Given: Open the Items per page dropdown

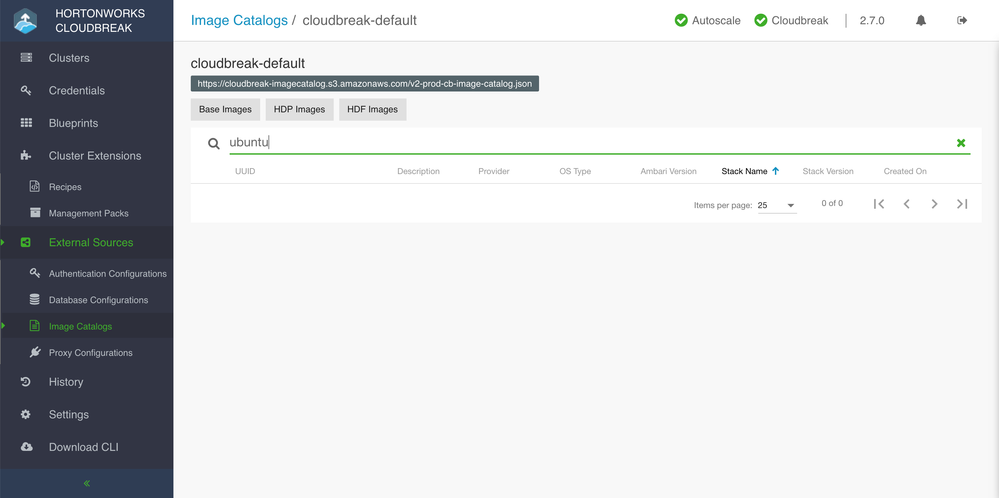Looking at the screenshot, I should coord(777,205).
